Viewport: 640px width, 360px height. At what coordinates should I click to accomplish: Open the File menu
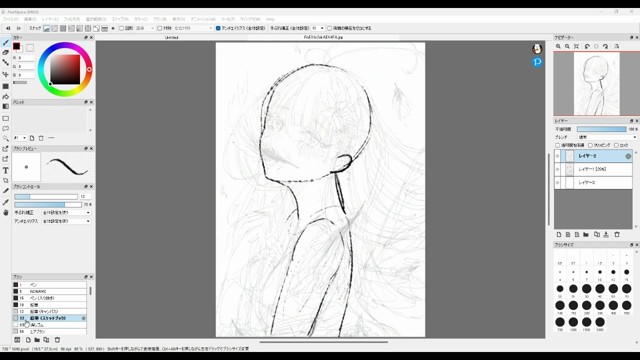click(x=11, y=19)
